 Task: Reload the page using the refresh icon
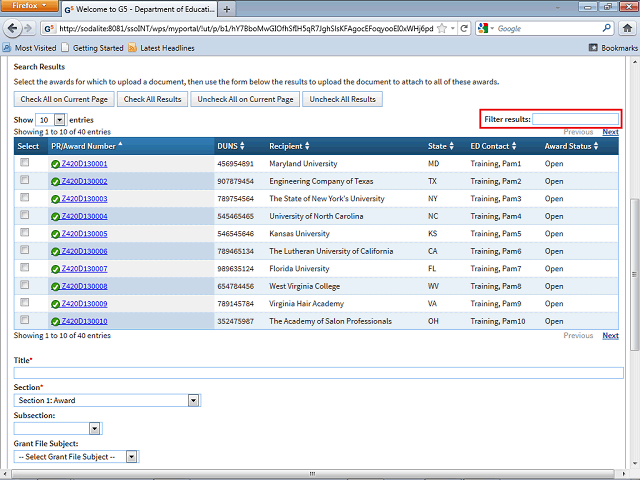(x=462, y=29)
